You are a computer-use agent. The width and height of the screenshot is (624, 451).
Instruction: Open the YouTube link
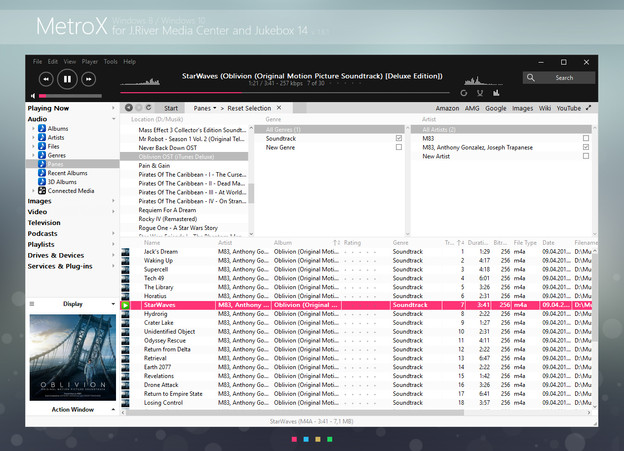(x=568, y=108)
